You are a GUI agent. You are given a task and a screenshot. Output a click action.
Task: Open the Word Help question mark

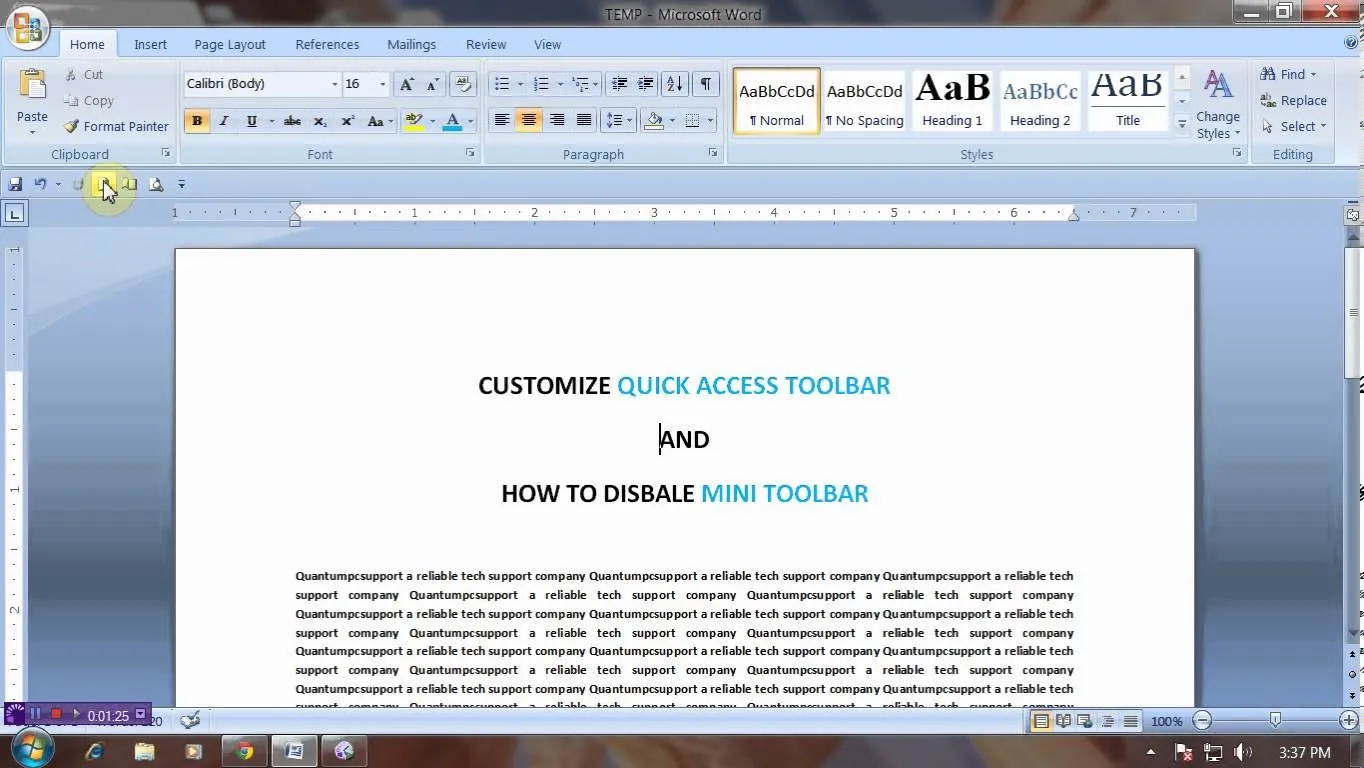coord(1352,44)
